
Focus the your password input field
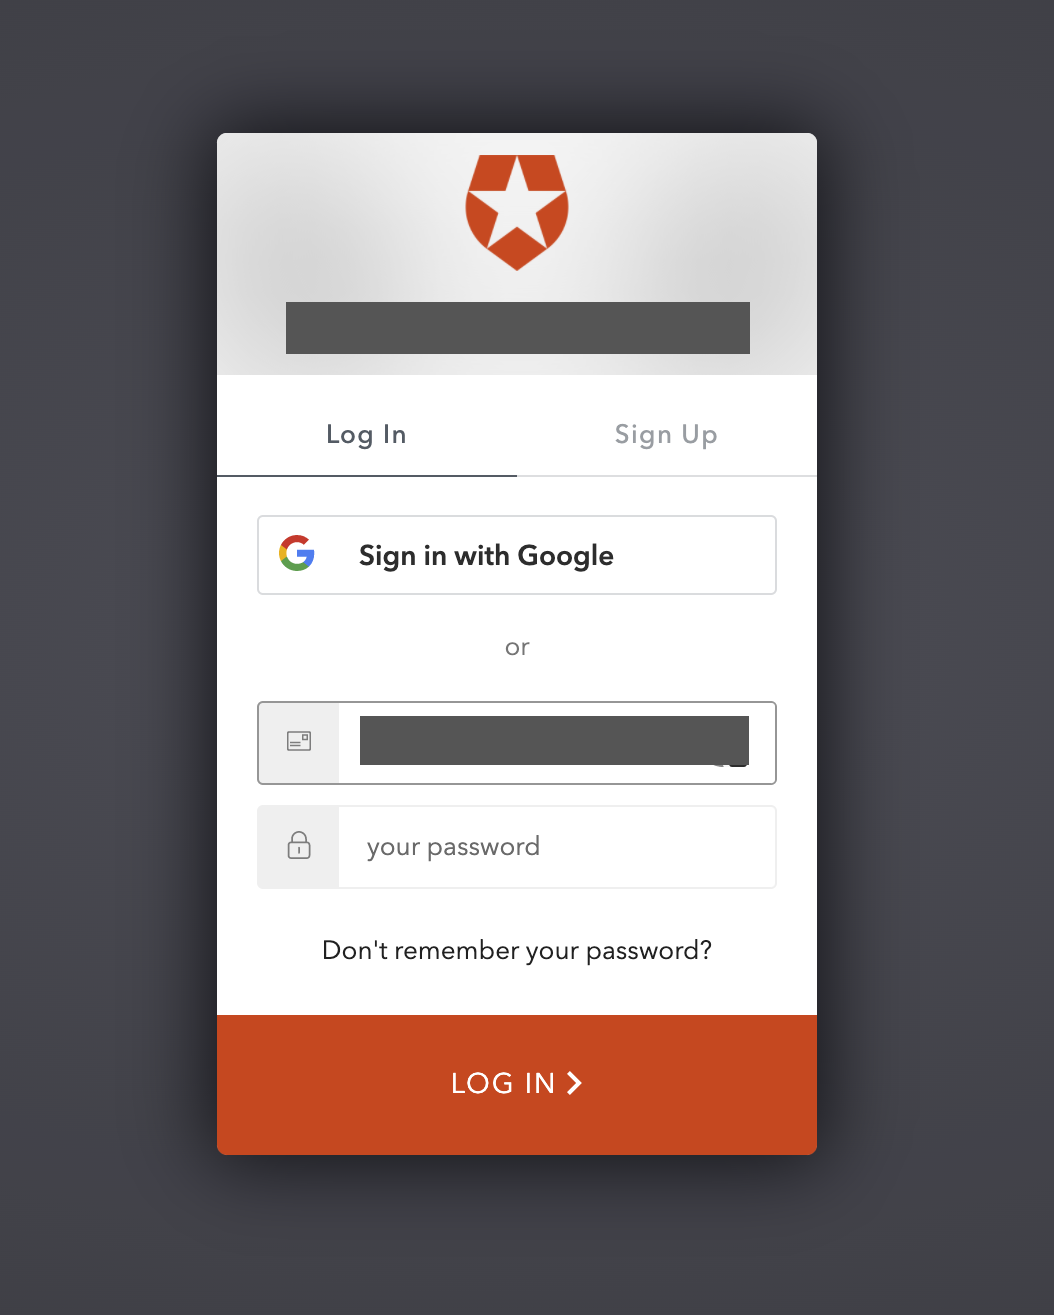tap(557, 847)
